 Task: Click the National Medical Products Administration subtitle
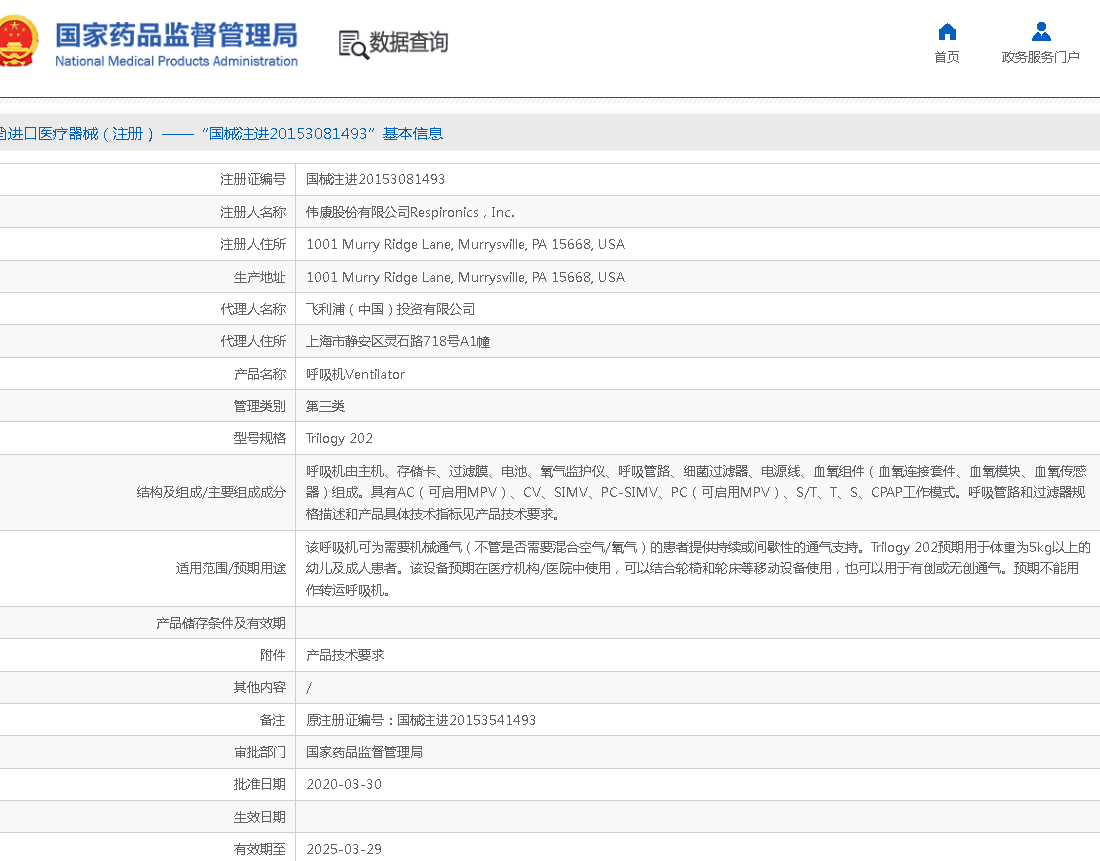[176, 61]
